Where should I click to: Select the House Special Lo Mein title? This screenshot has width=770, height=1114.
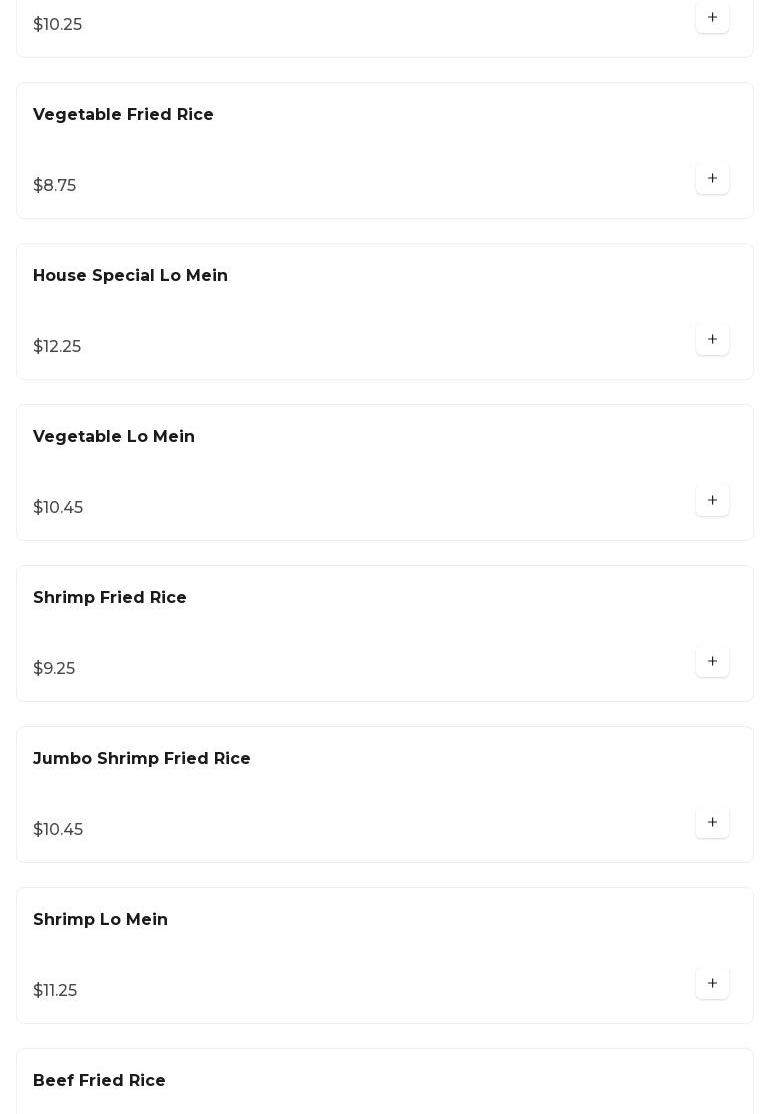[130, 276]
